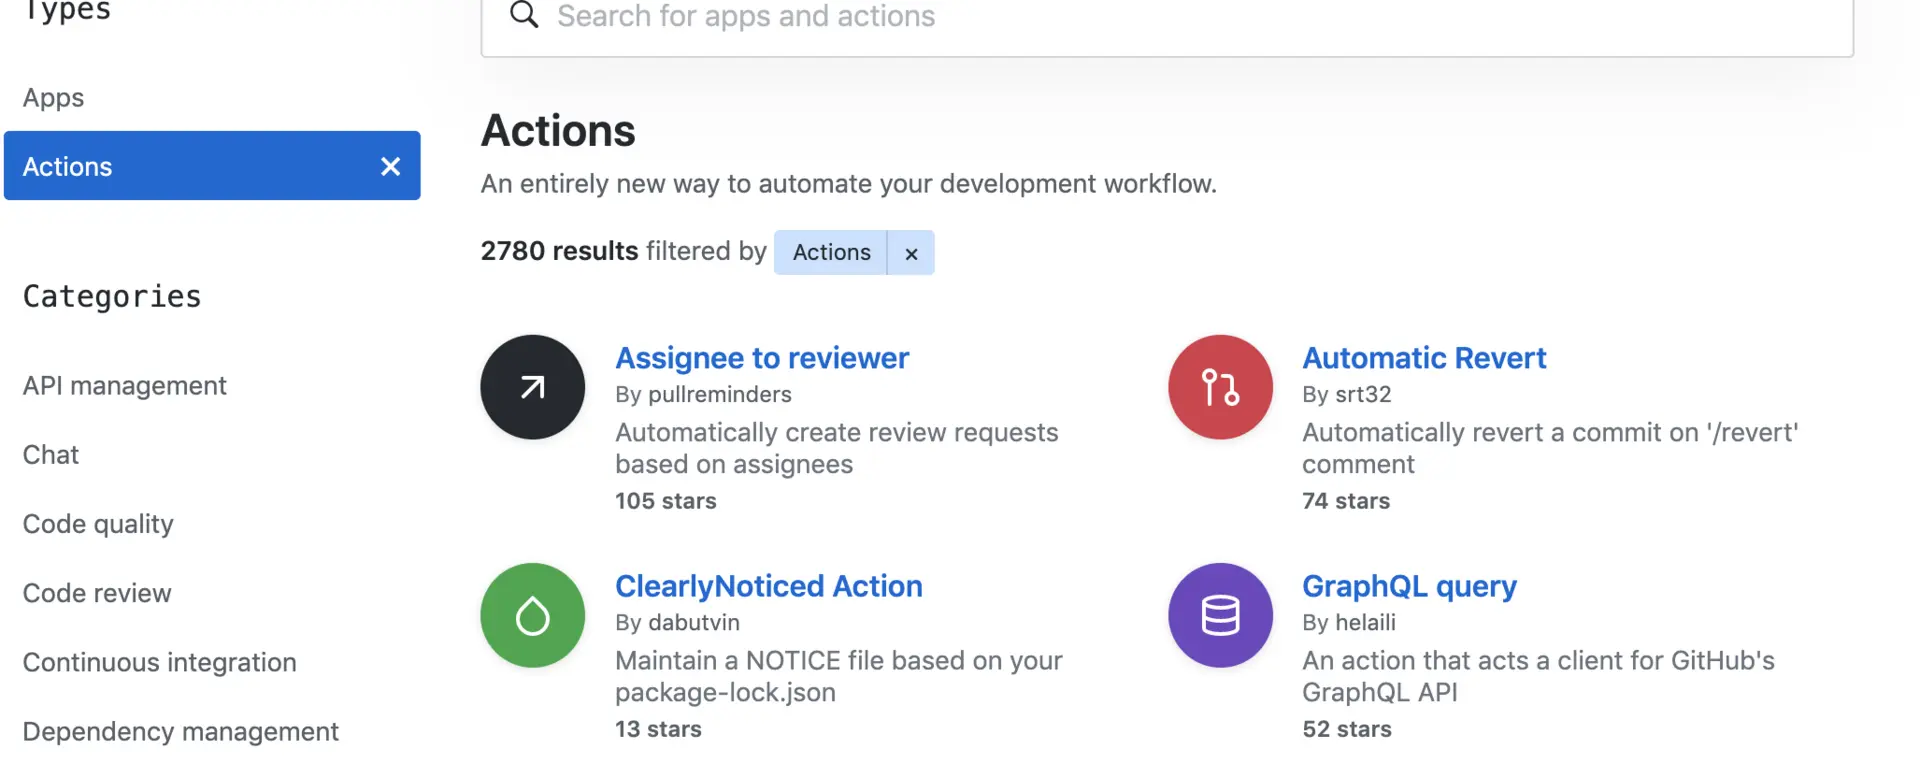Select Apps type in sidebar
The width and height of the screenshot is (1920, 778).
(54, 97)
